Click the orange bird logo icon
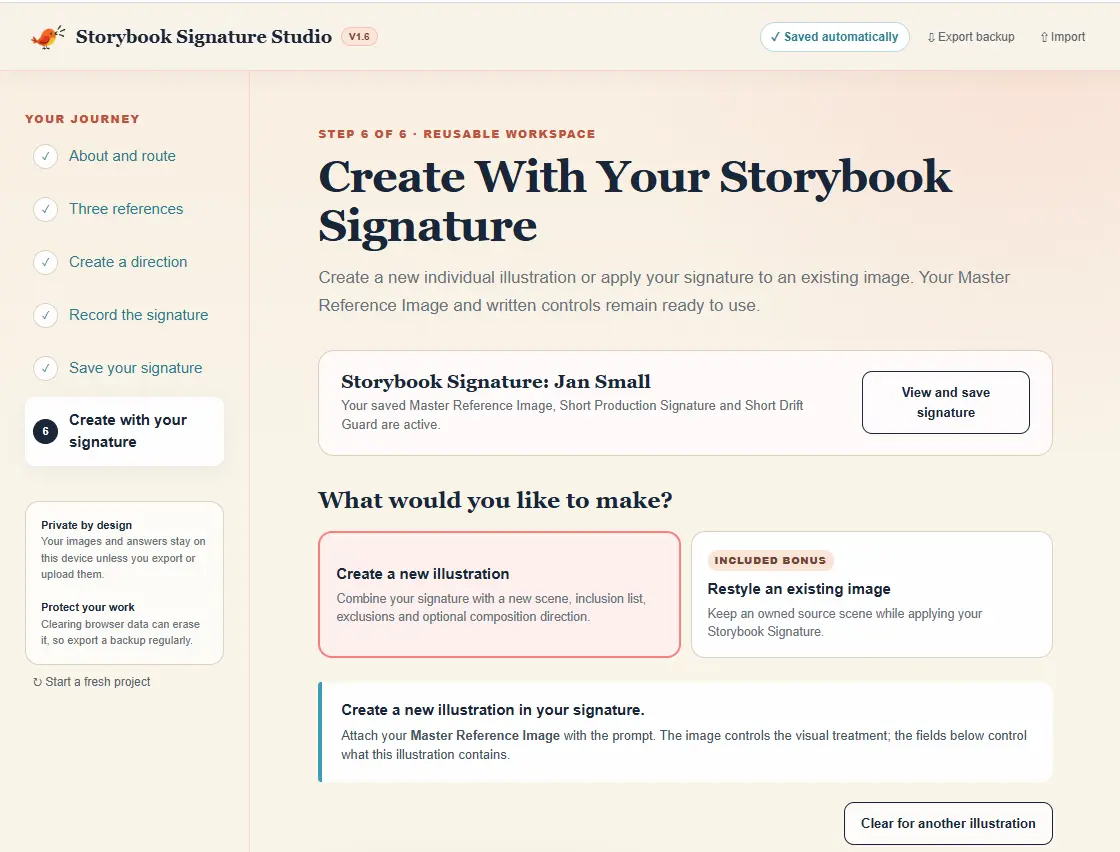Screen dimensions: 1120x852 point(48,36)
